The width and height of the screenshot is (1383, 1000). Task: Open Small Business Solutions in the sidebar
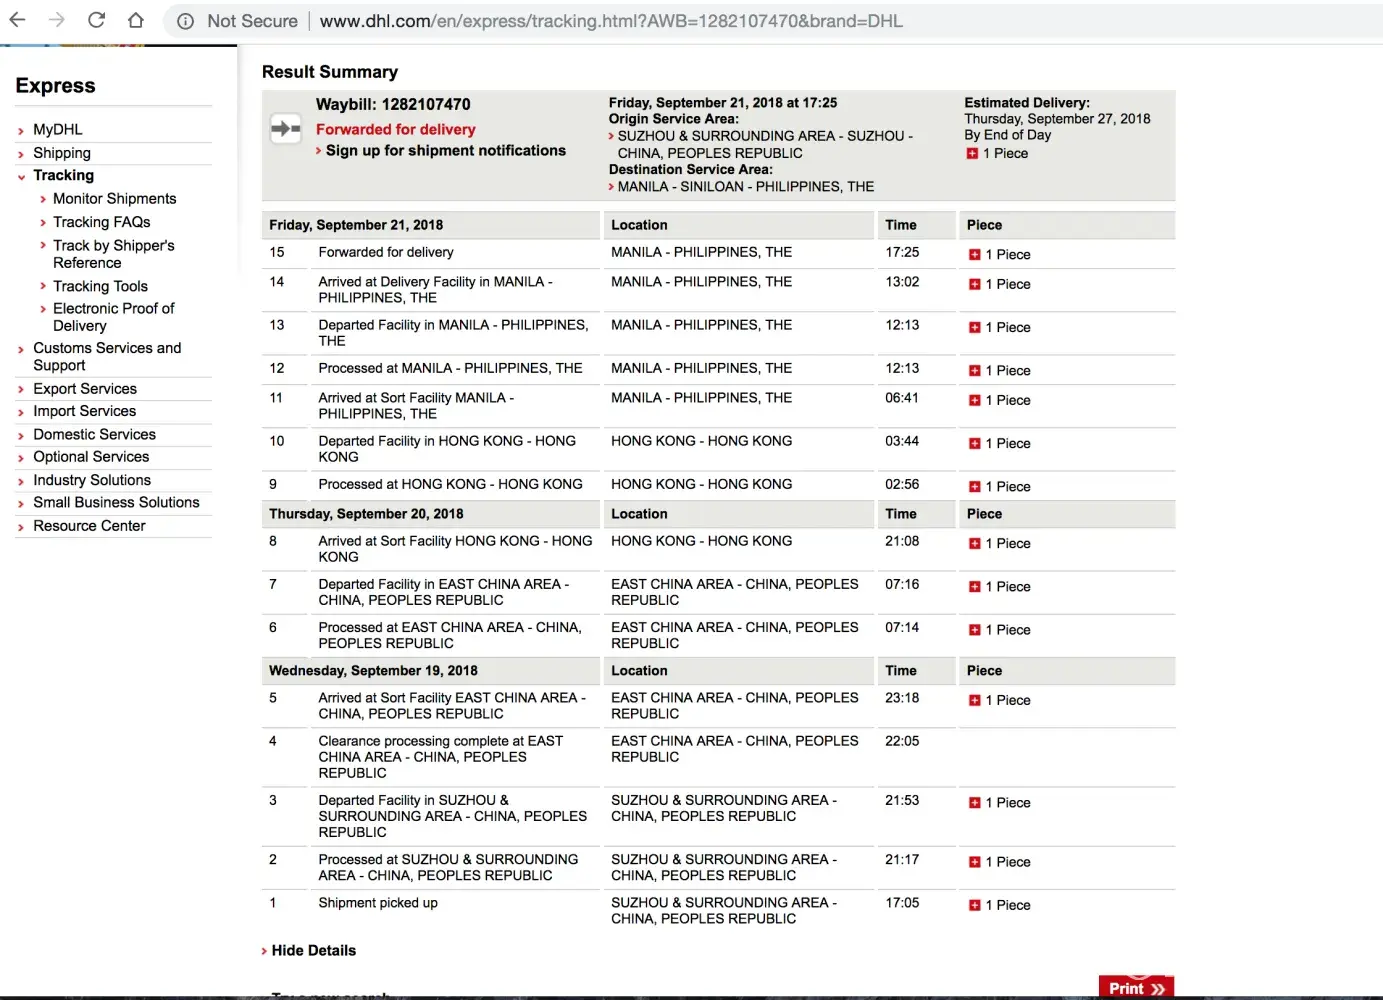tap(116, 503)
